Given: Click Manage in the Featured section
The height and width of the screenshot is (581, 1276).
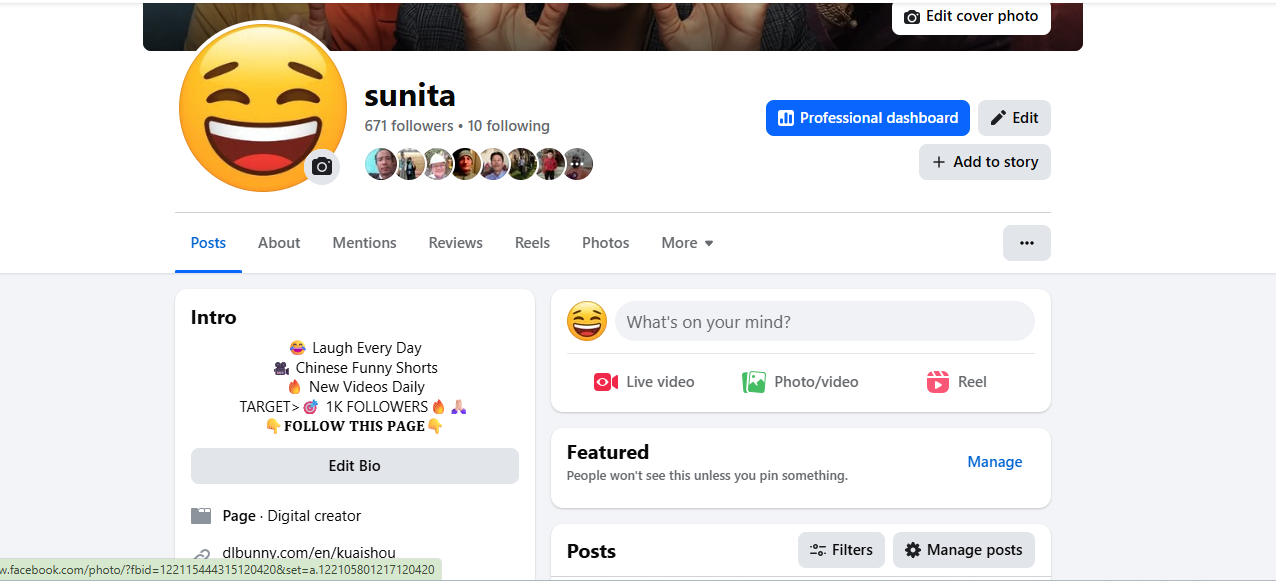Looking at the screenshot, I should [x=994, y=462].
